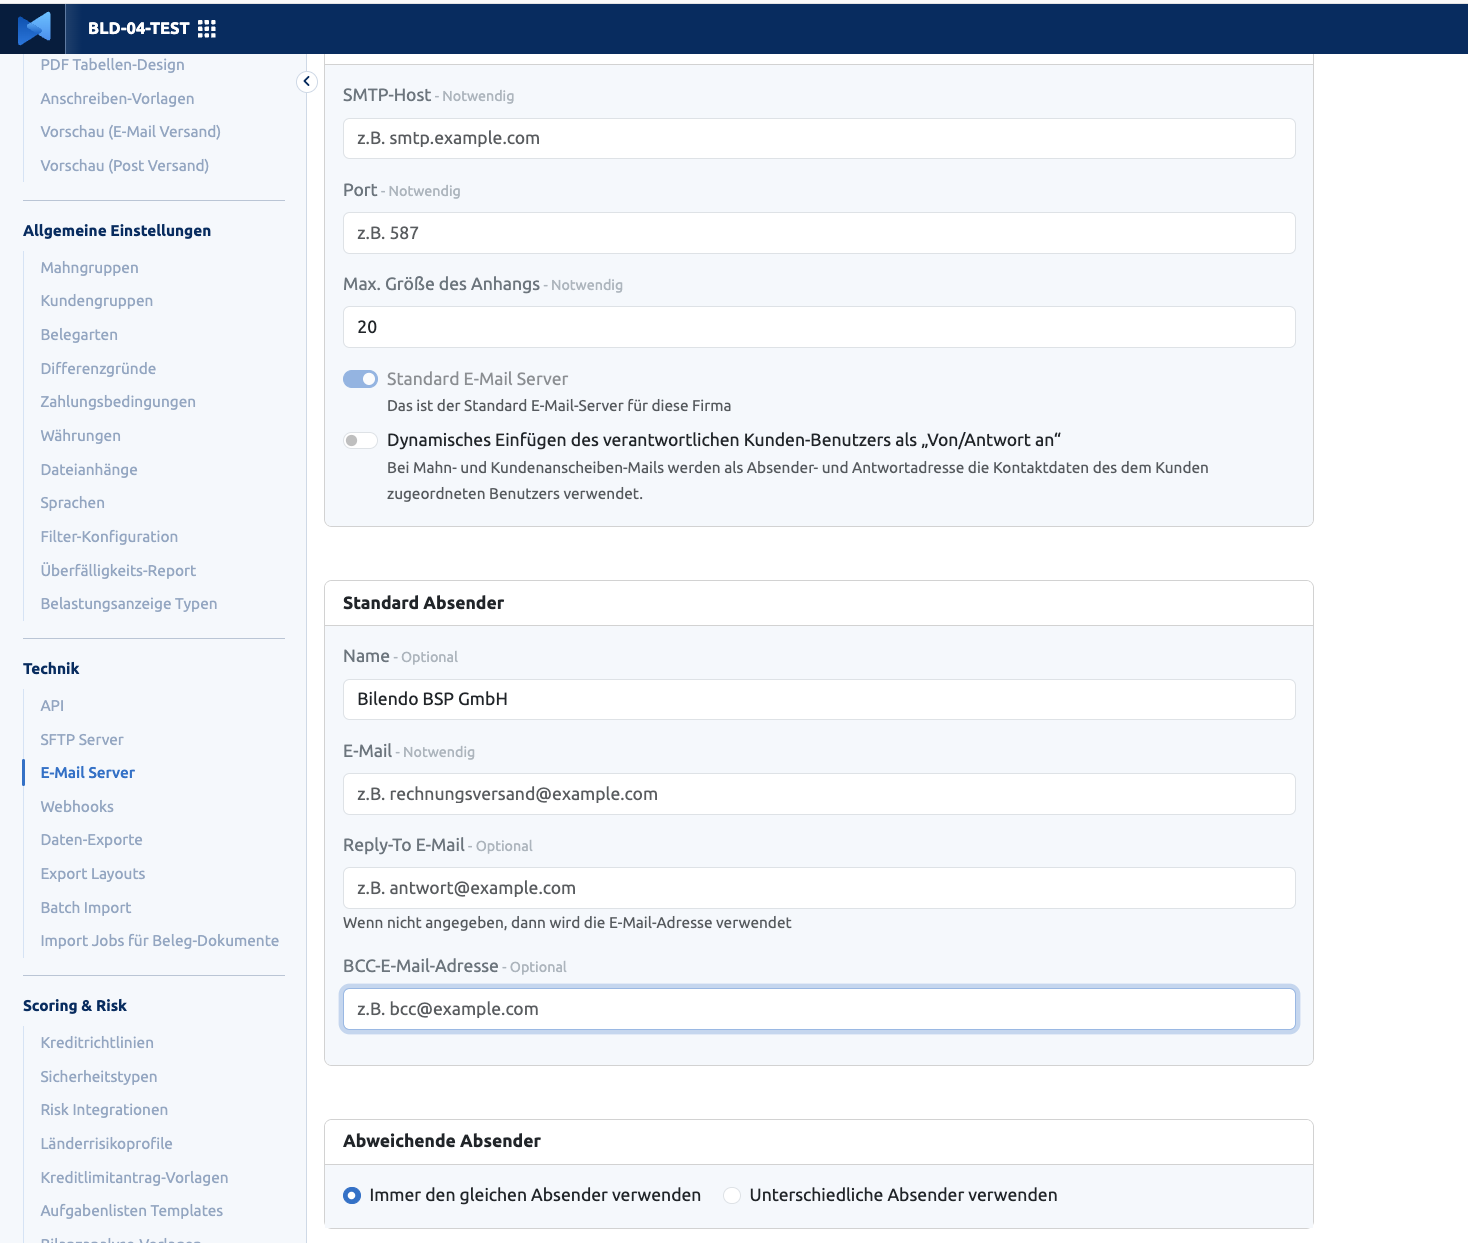Open Dateianhänge settings
Screen dimensions: 1468x1243
(x=89, y=470)
